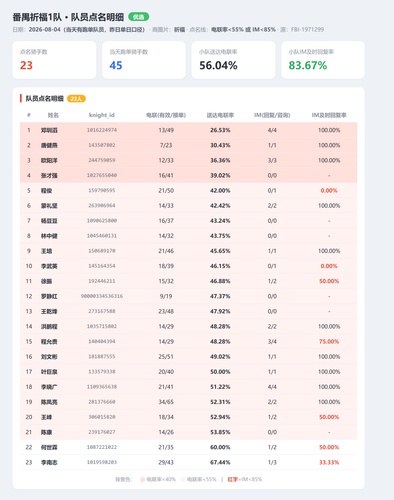Click the 13/49 call count cell
This screenshot has width=394, height=500.
pyautogui.click(x=166, y=130)
